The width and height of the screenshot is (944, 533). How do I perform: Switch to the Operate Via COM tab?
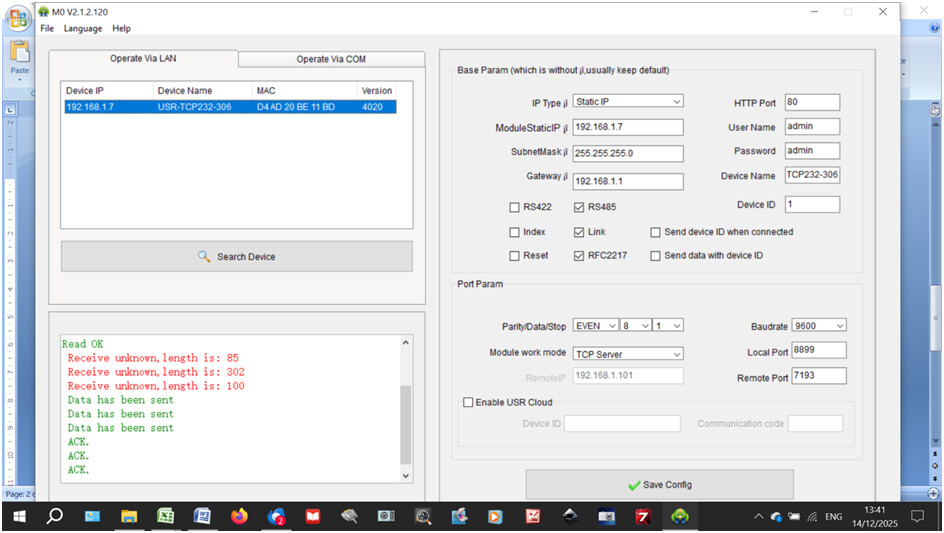(x=331, y=59)
